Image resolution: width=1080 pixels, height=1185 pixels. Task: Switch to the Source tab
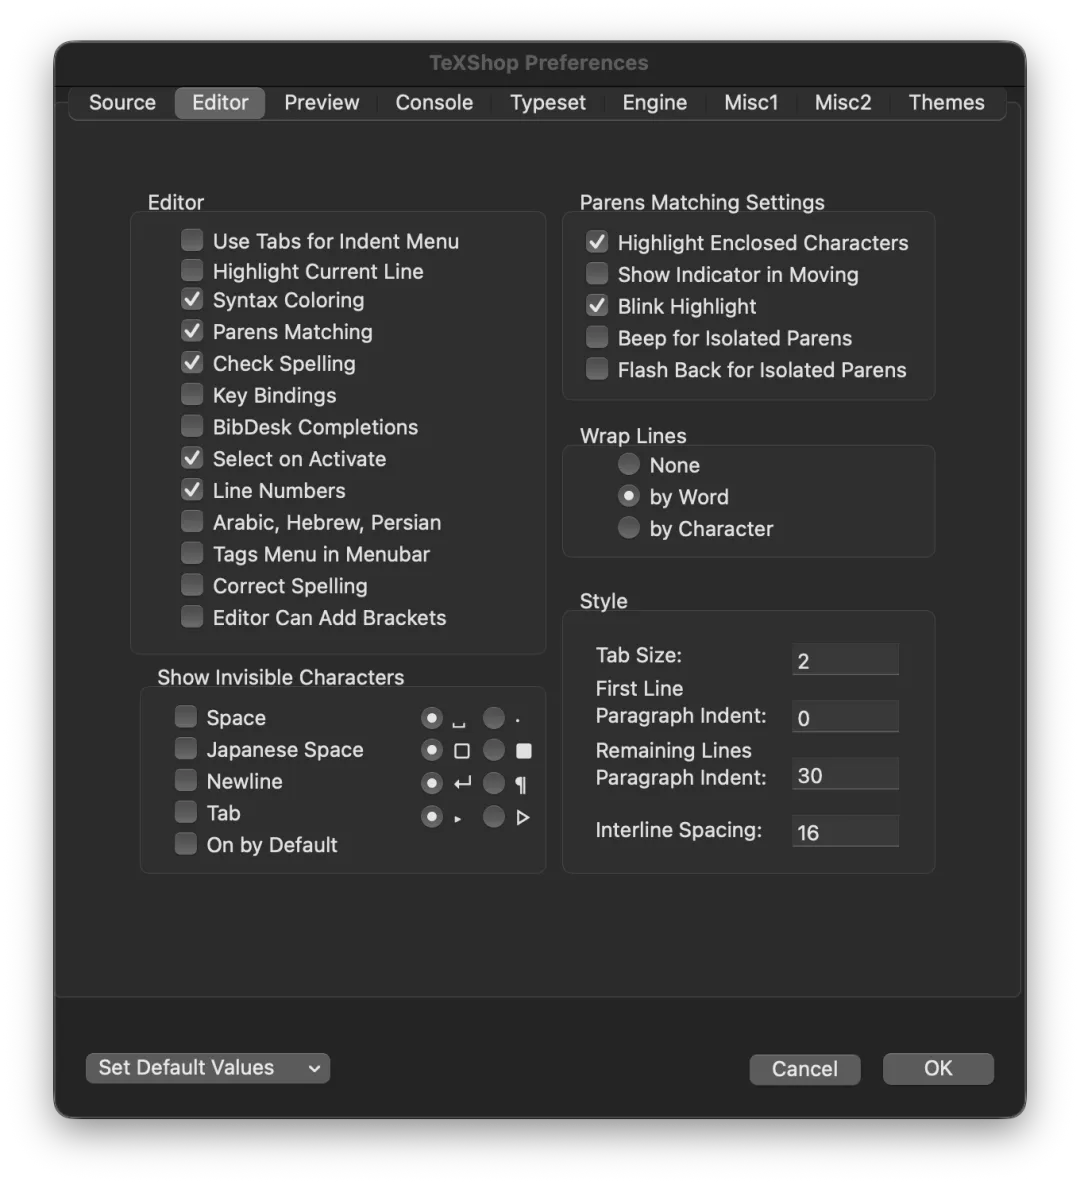tap(122, 103)
